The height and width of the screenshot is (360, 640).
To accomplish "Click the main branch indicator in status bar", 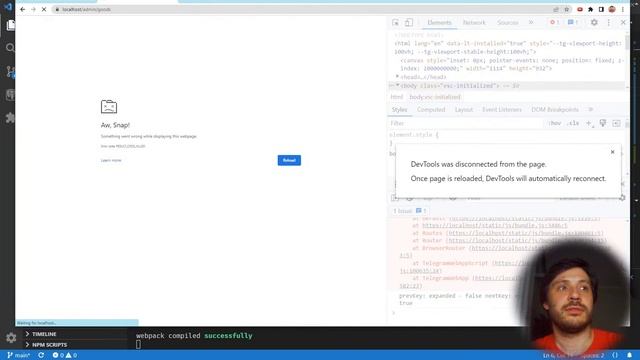I will [x=18, y=355].
